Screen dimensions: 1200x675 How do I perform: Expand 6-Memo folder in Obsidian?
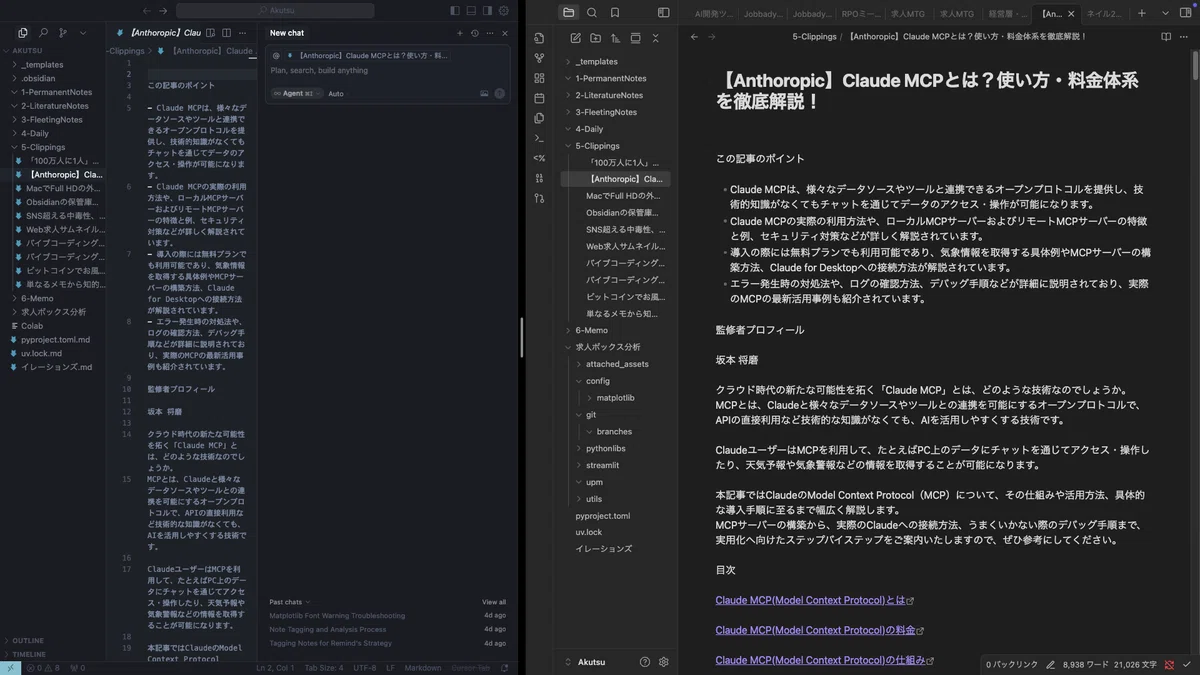tap(614, 330)
